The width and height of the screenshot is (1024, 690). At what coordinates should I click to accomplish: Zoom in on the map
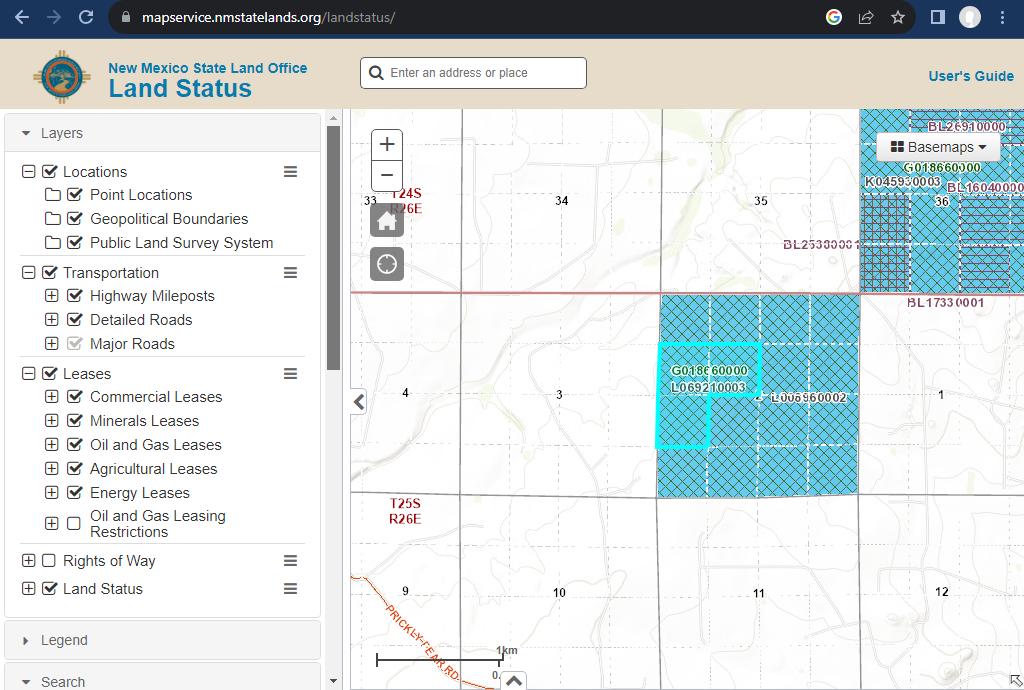point(387,144)
